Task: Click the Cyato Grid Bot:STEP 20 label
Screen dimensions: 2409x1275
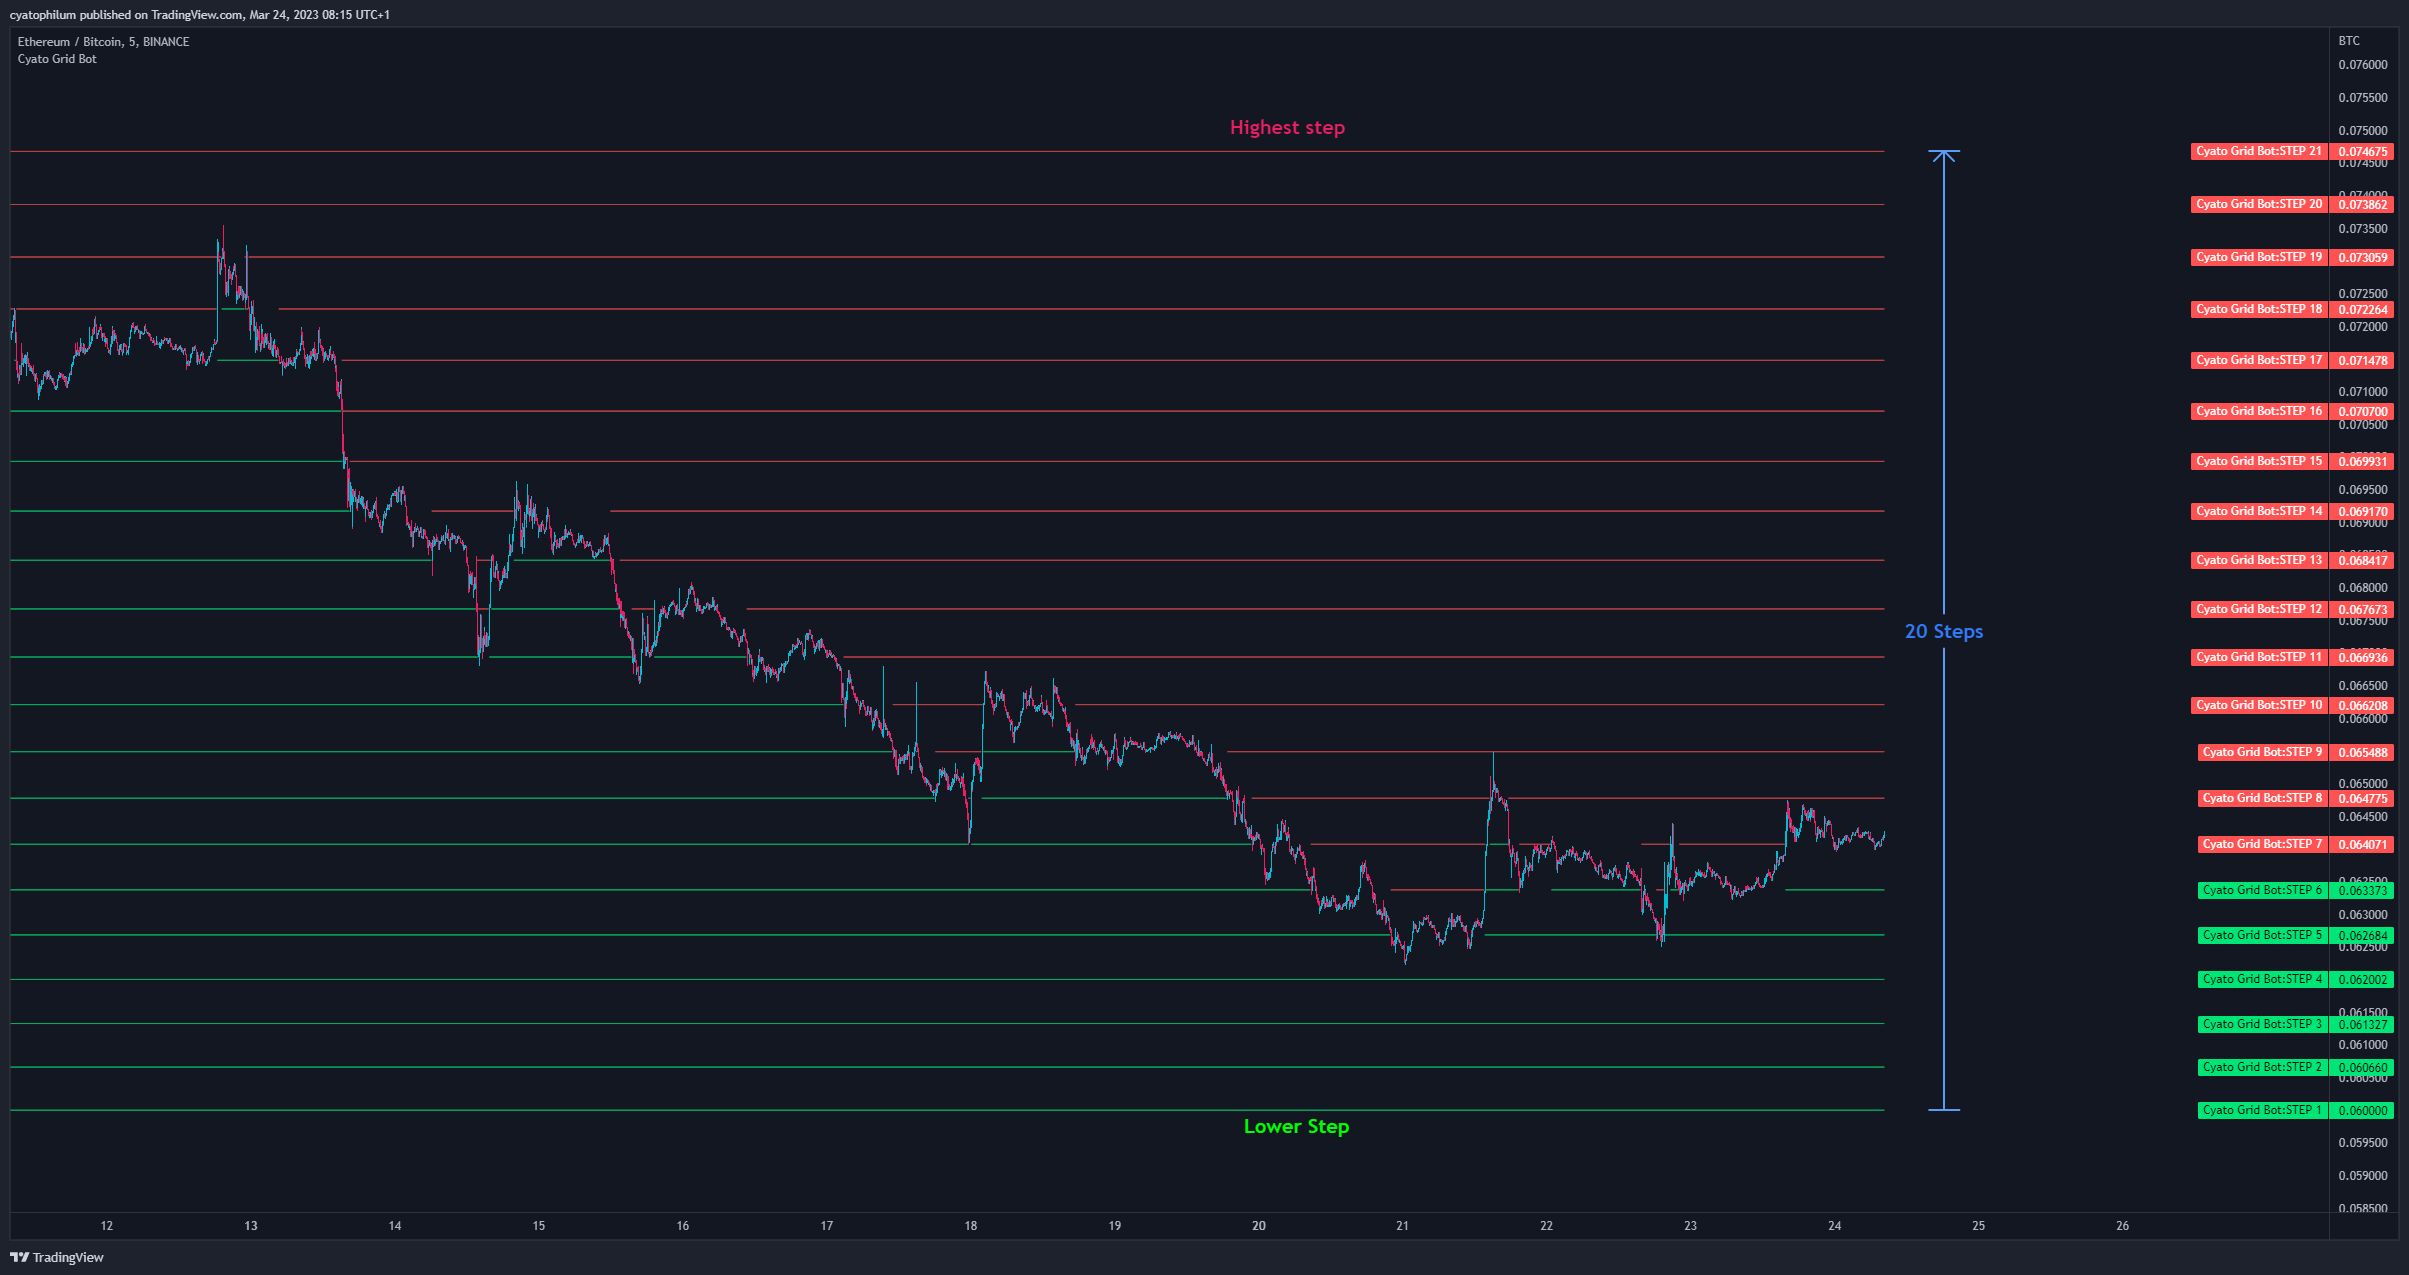Action: (2259, 204)
